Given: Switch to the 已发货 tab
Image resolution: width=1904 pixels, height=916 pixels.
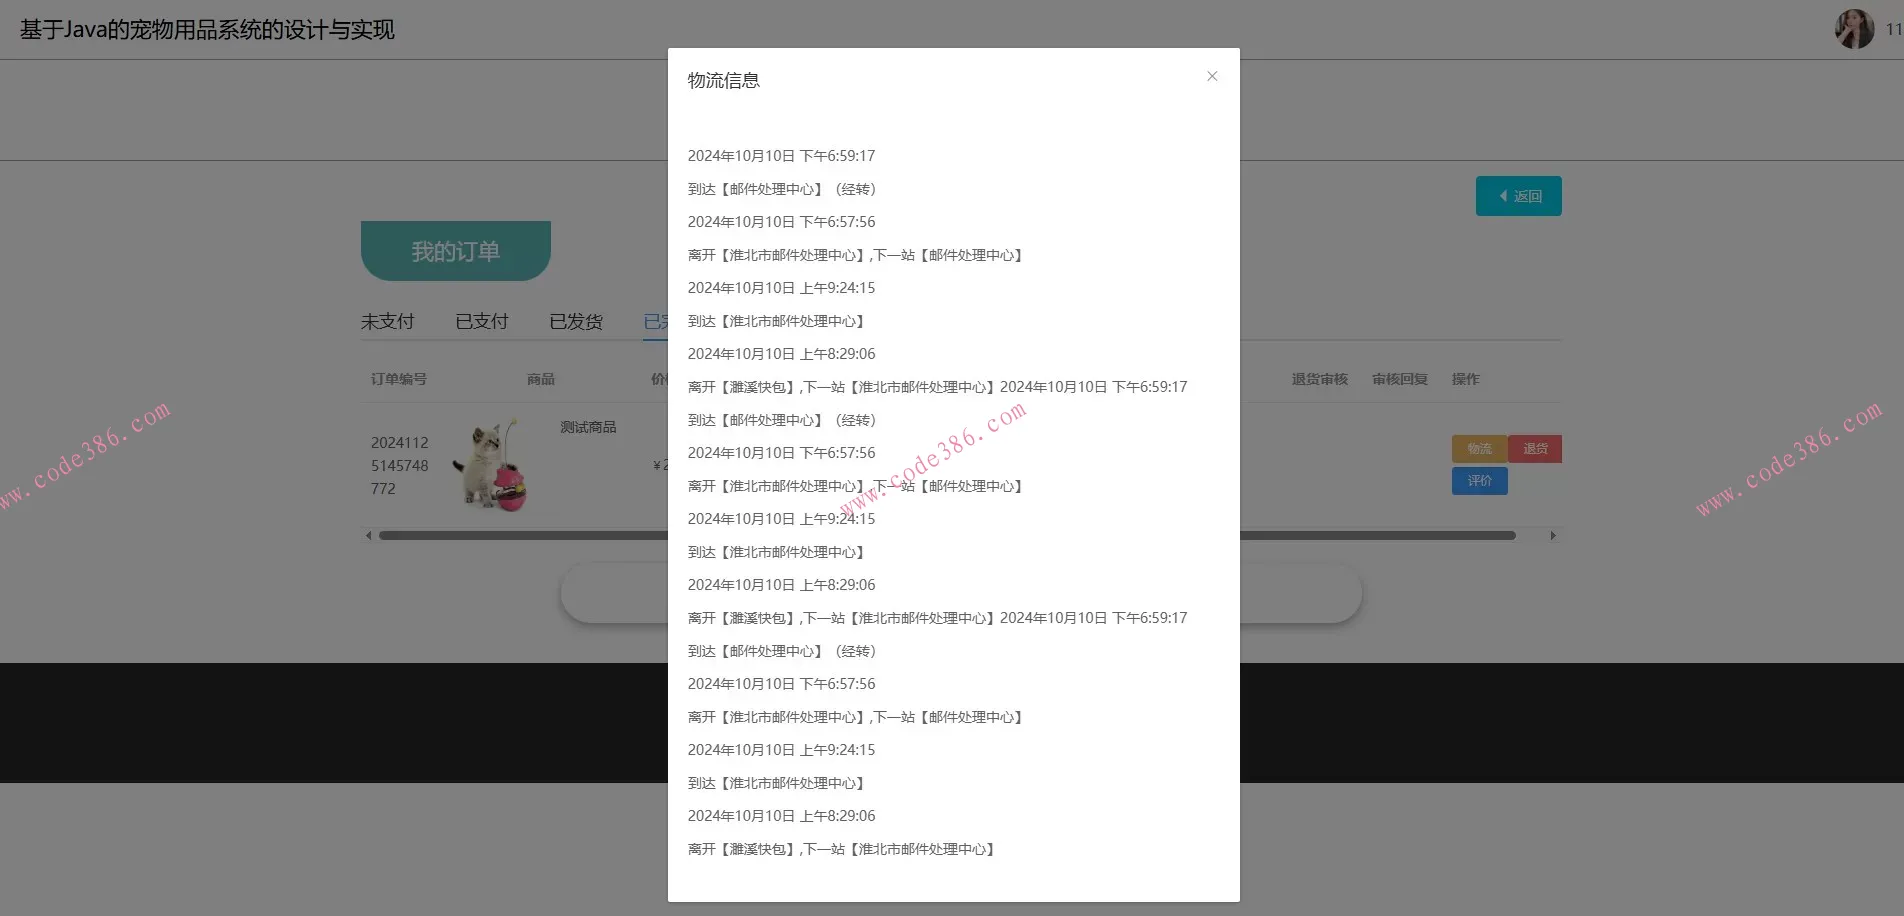Looking at the screenshot, I should pos(575,321).
